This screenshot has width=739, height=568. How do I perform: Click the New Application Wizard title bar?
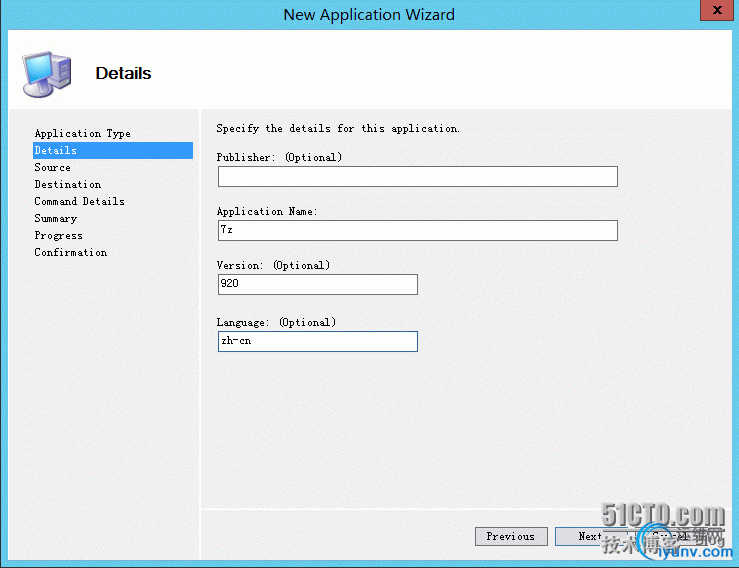coord(369,15)
